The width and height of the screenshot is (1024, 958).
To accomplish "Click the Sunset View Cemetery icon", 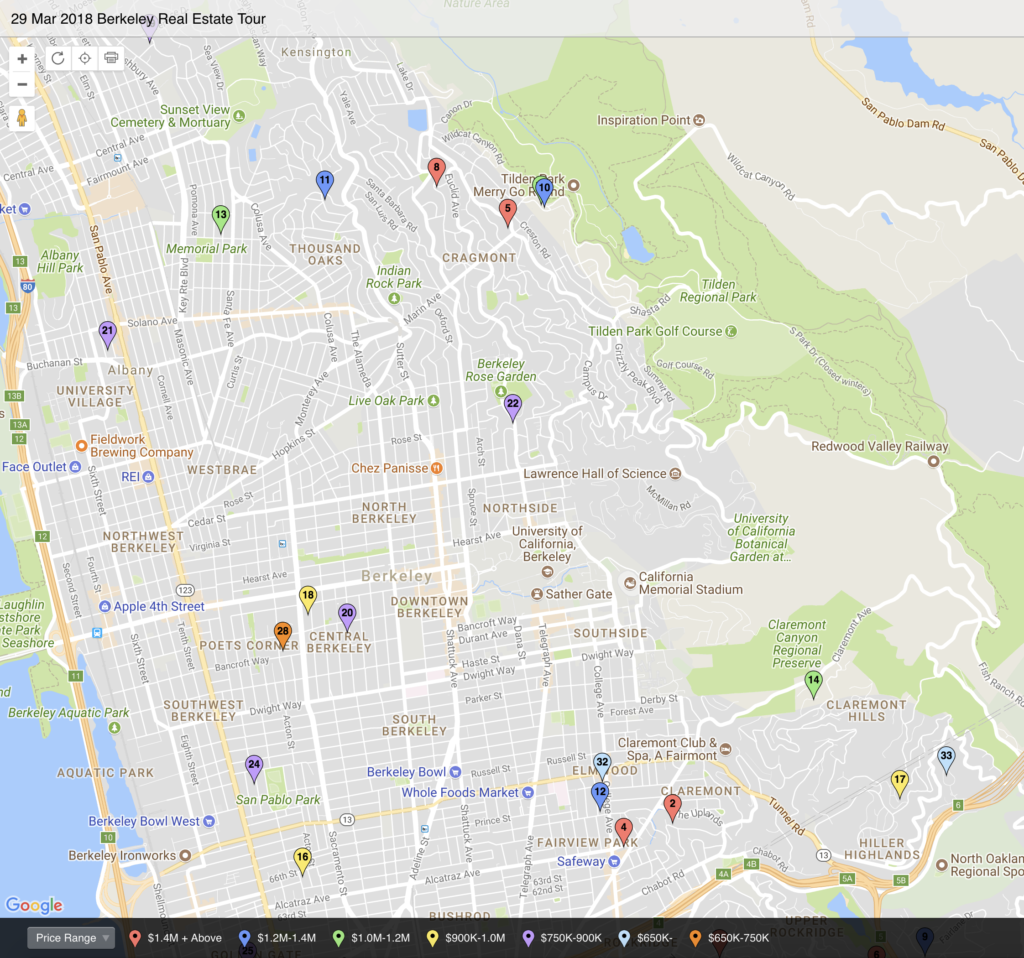I will click(x=240, y=116).
